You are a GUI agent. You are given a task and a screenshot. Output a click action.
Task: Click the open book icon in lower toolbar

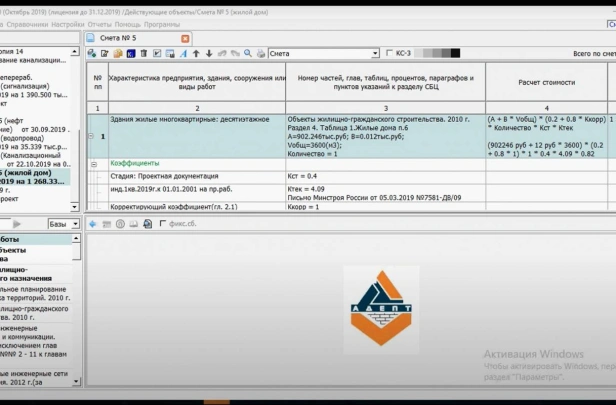pos(134,224)
